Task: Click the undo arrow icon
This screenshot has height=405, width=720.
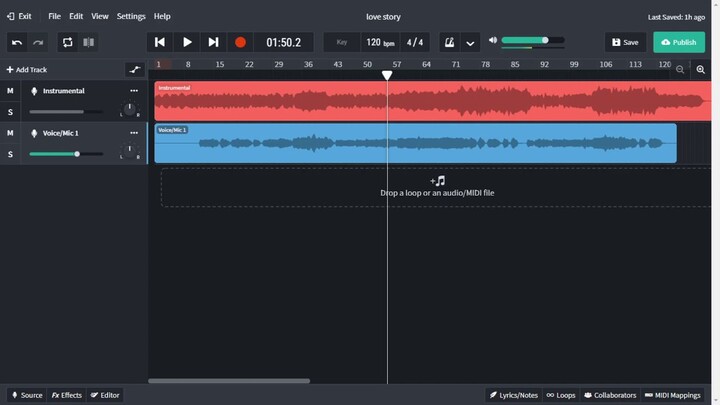Action: (x=17, y=42)
